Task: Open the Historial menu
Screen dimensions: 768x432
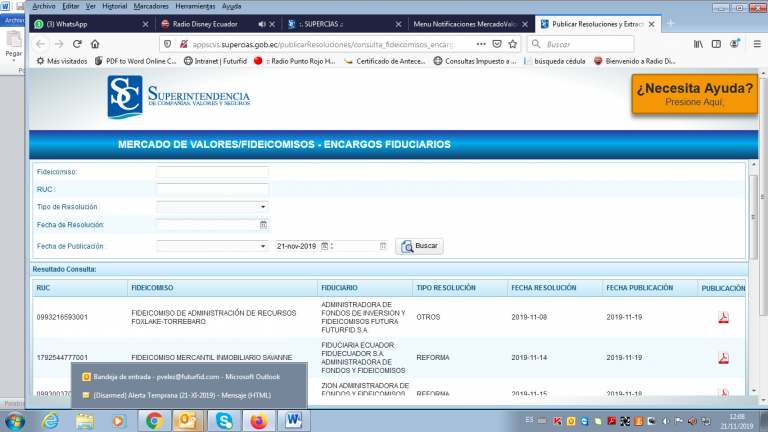Action: point(115,6)
